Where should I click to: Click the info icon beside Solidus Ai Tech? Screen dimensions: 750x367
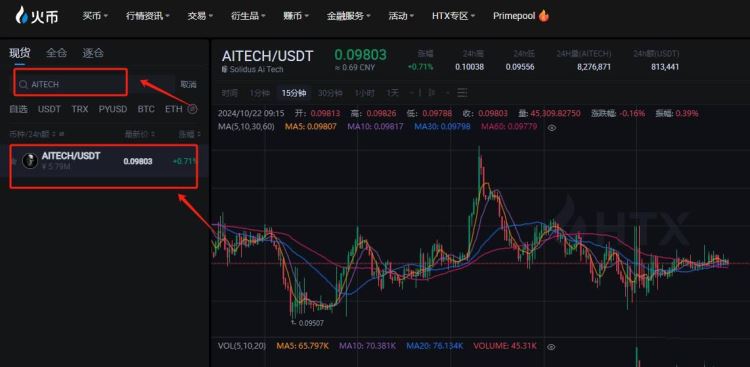(224, 69)
